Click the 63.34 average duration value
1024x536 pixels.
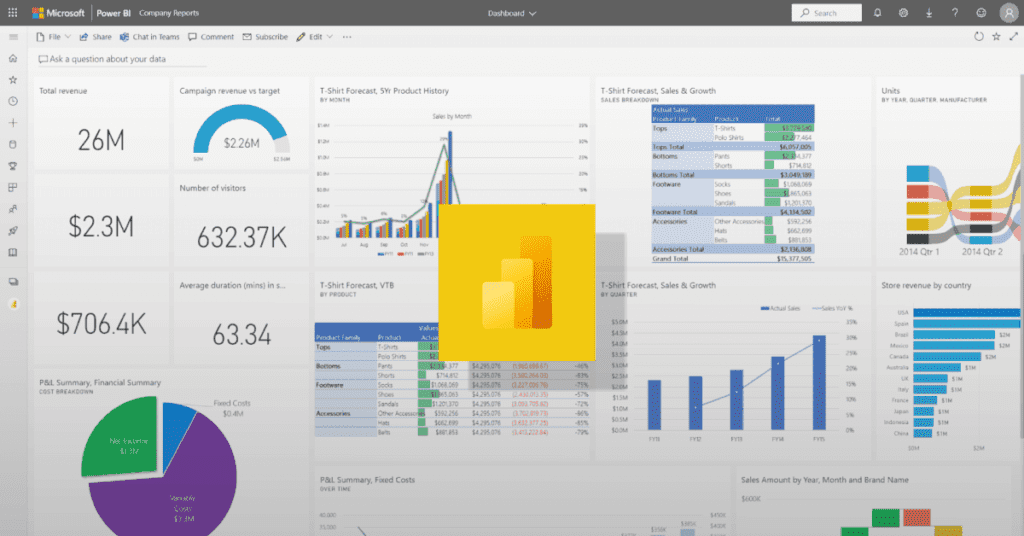point(242,335)
